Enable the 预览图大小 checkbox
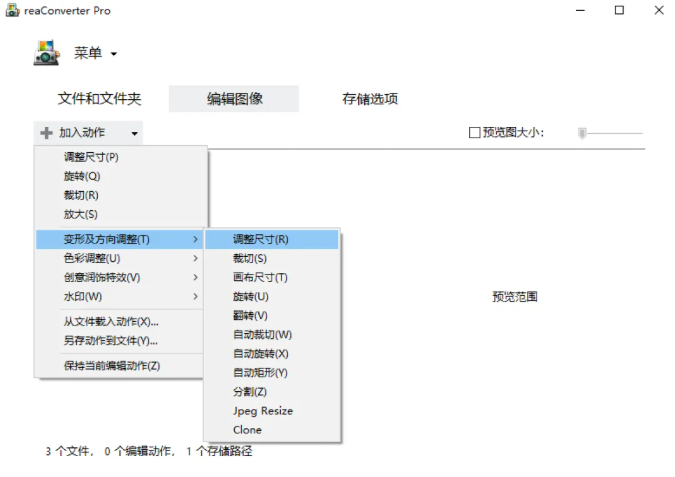 (x=474, y=132)
